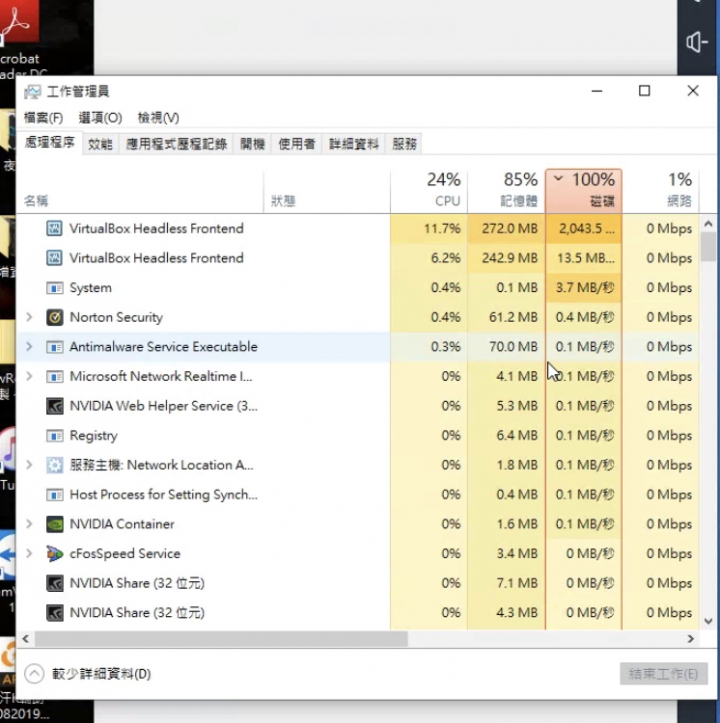
Task: Click the System process icon
Action: click(54, 288)
